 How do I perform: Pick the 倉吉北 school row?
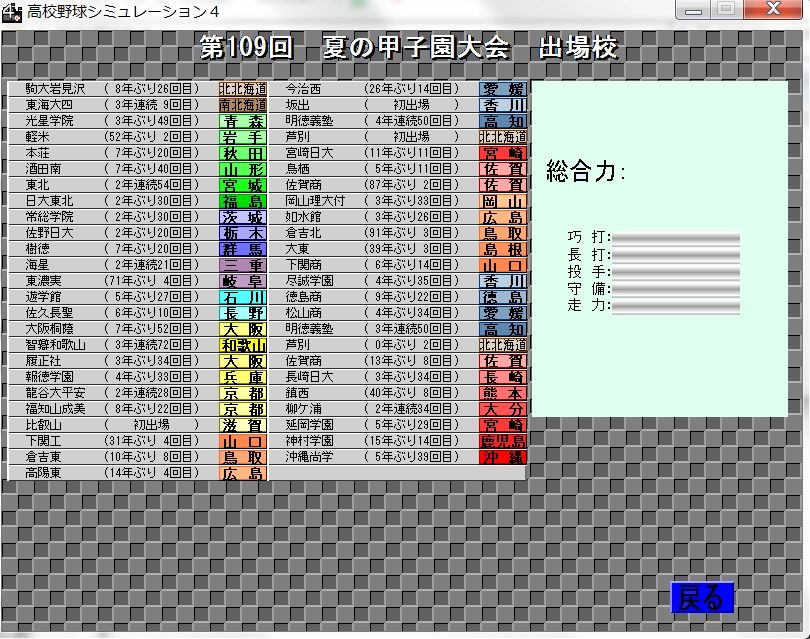pyautogui.click(x=398, y=232)
